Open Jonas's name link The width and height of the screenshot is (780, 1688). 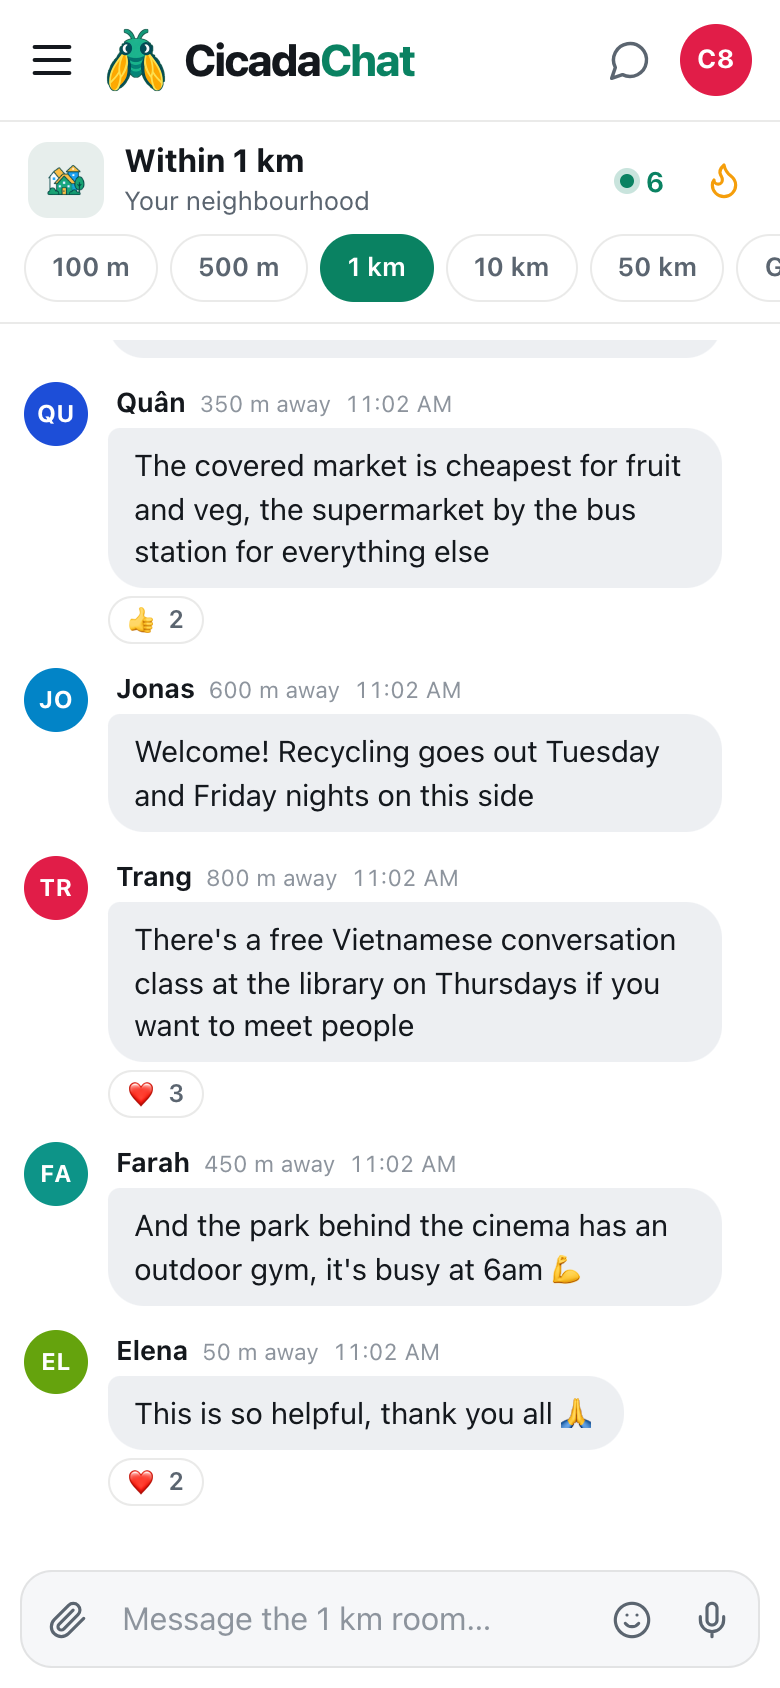coord(156,689)
